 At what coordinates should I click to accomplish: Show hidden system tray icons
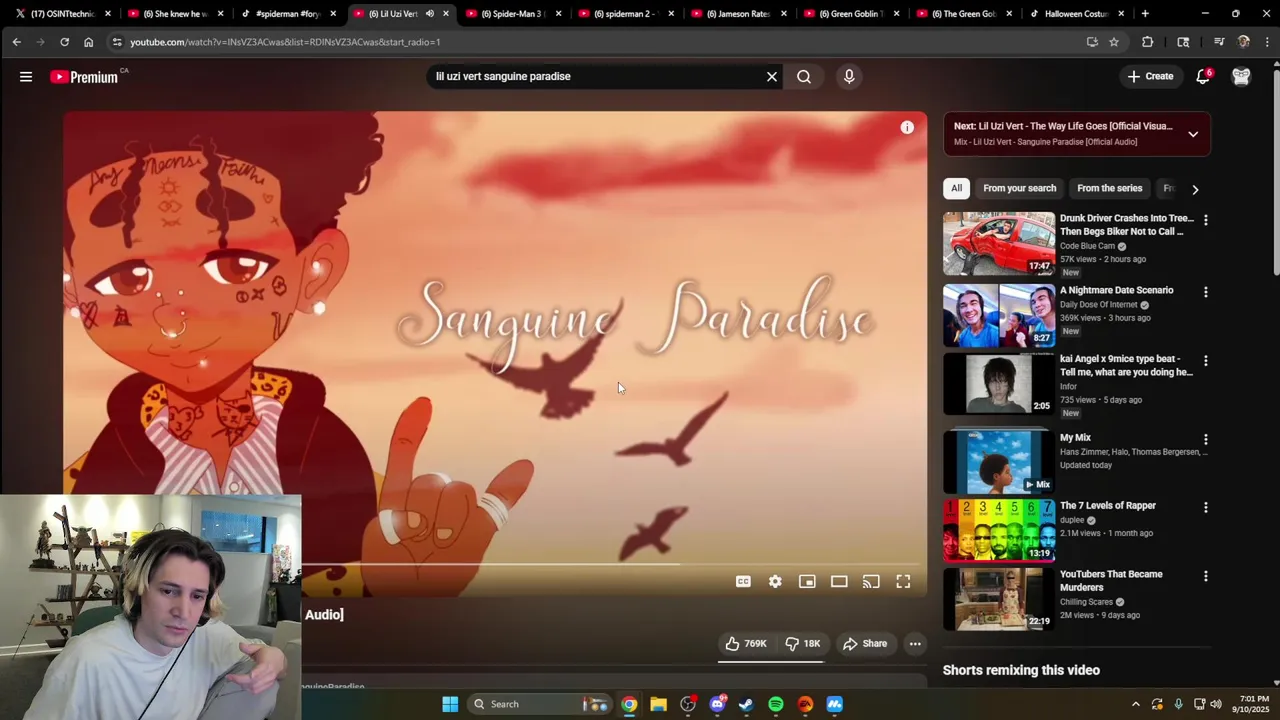pos(1135,704)
